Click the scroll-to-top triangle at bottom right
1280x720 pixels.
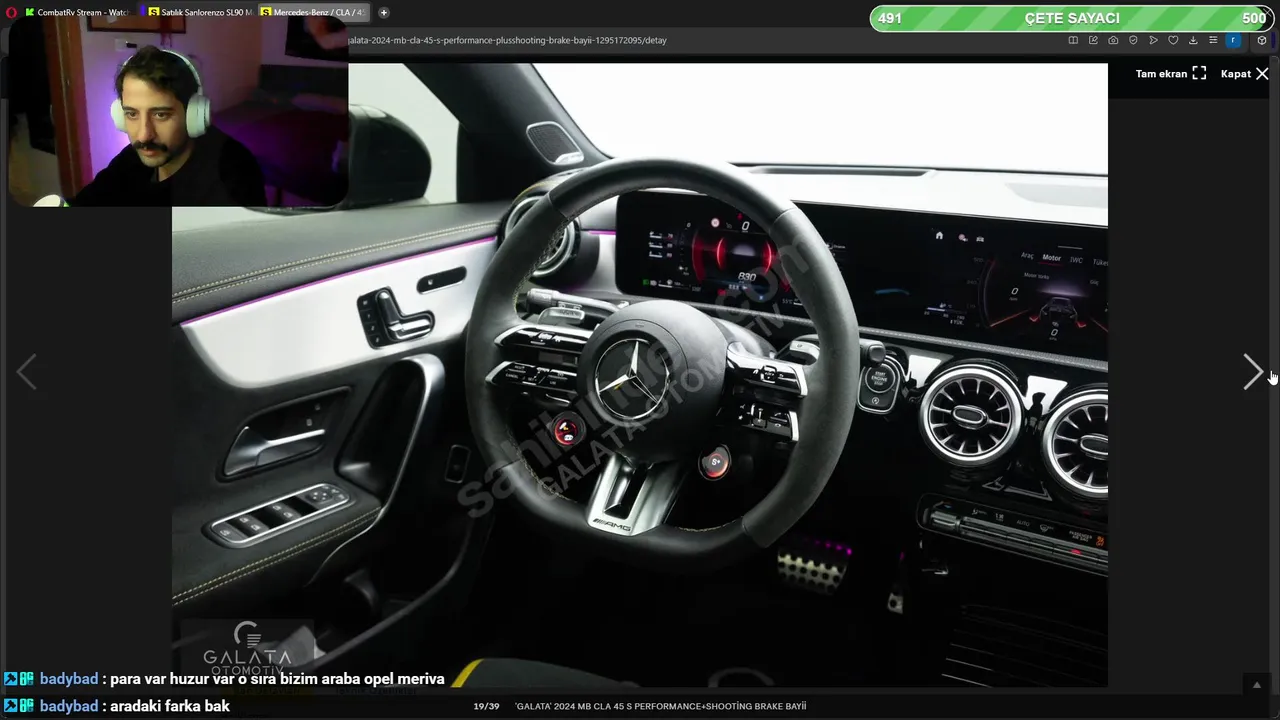point(1257,685)
